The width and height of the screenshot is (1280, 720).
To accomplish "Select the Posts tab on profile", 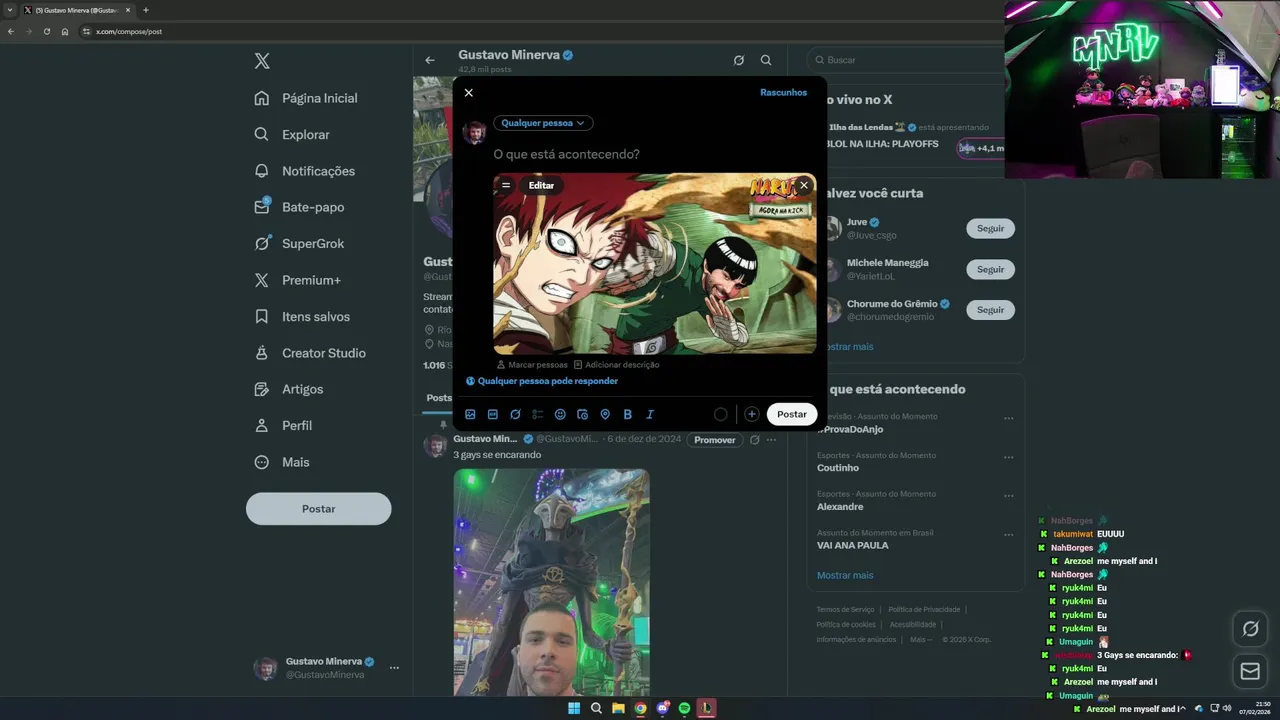I will point(439,398).
